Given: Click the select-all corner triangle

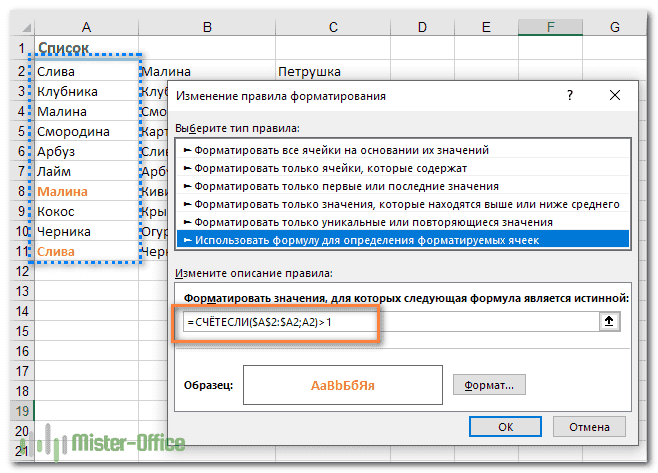Looking at the screenshot, I should click(26, 28).
